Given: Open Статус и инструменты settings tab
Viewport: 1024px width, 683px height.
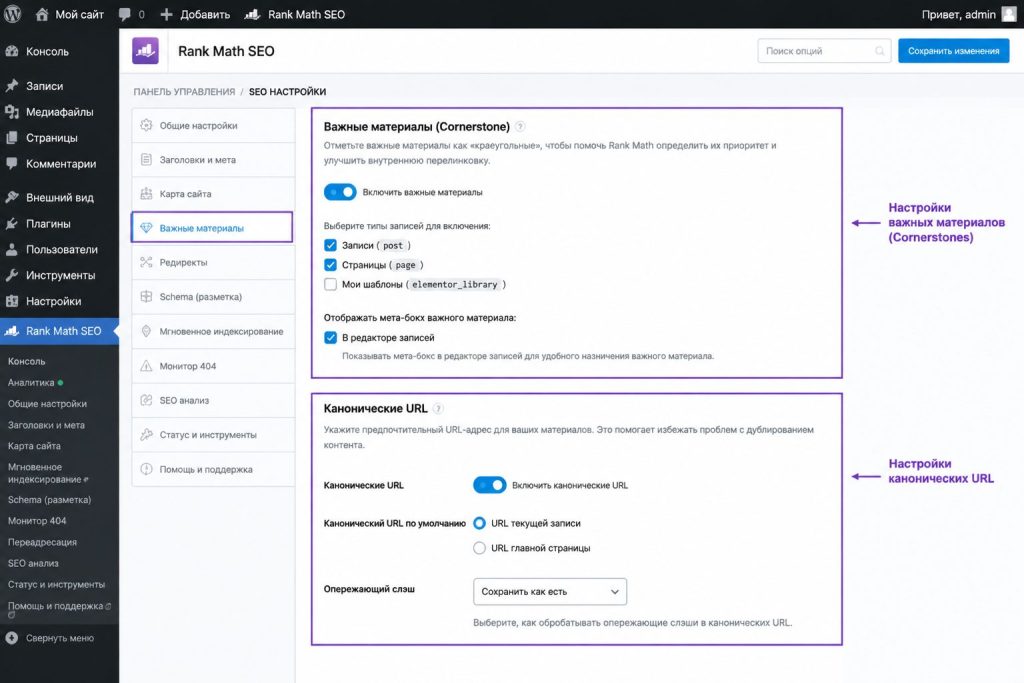Looking at the screenshot, I should click(213, 435).
